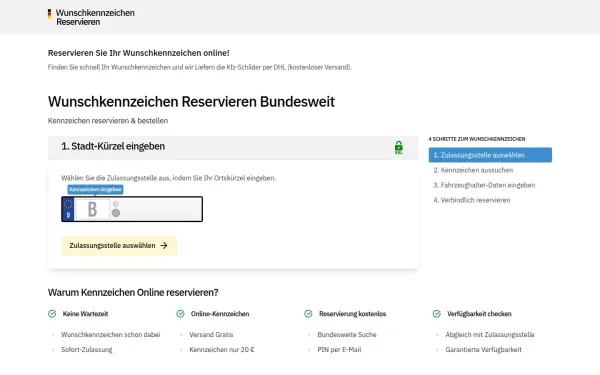The width and height of the screenshot is (600, 375).
Task: Click the blue EU D badge on plate
Action: (68, 209)
